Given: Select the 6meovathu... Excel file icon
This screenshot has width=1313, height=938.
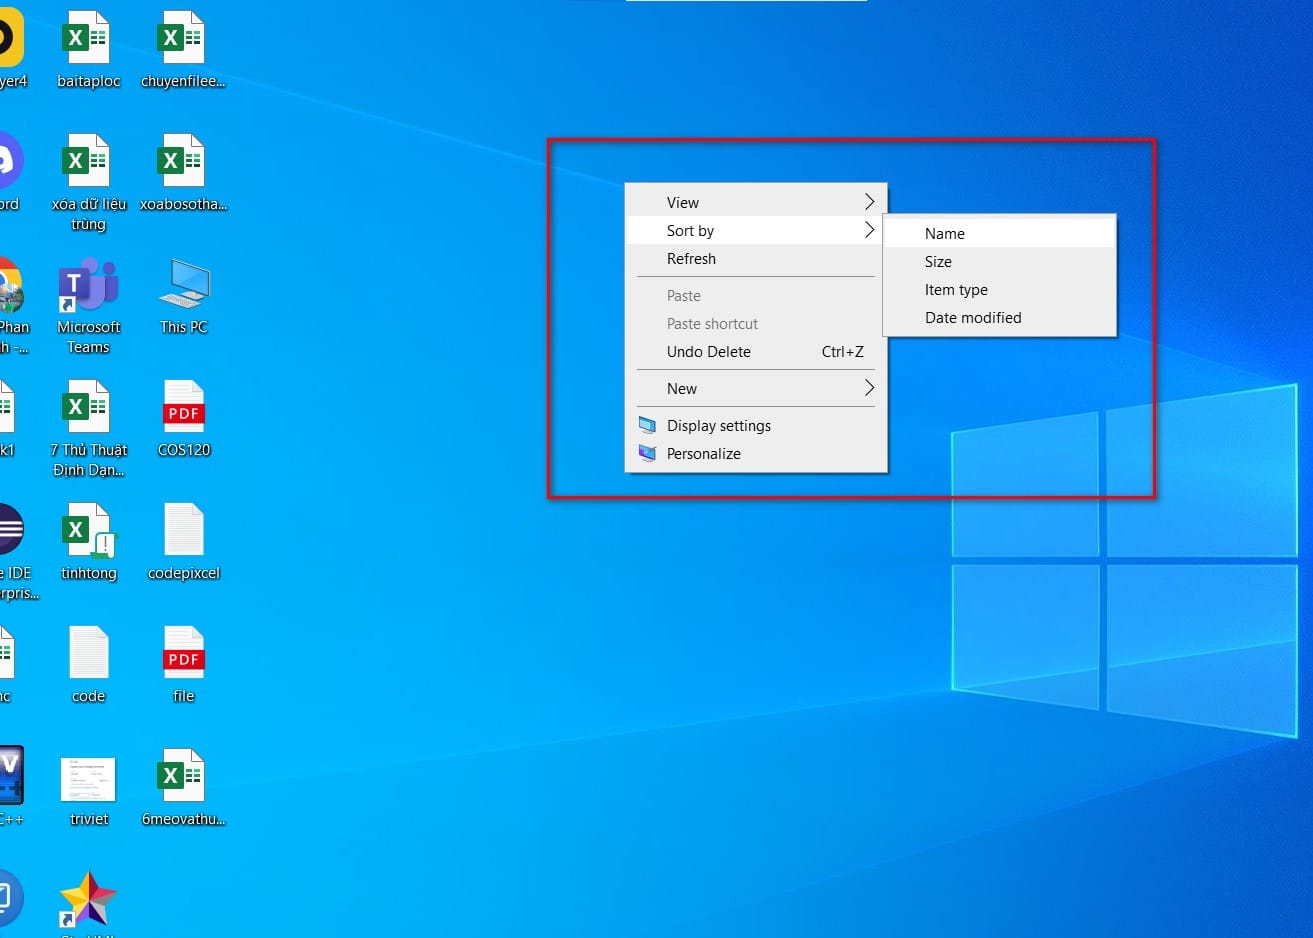Looking at the screenshot, I should [183, 776].
